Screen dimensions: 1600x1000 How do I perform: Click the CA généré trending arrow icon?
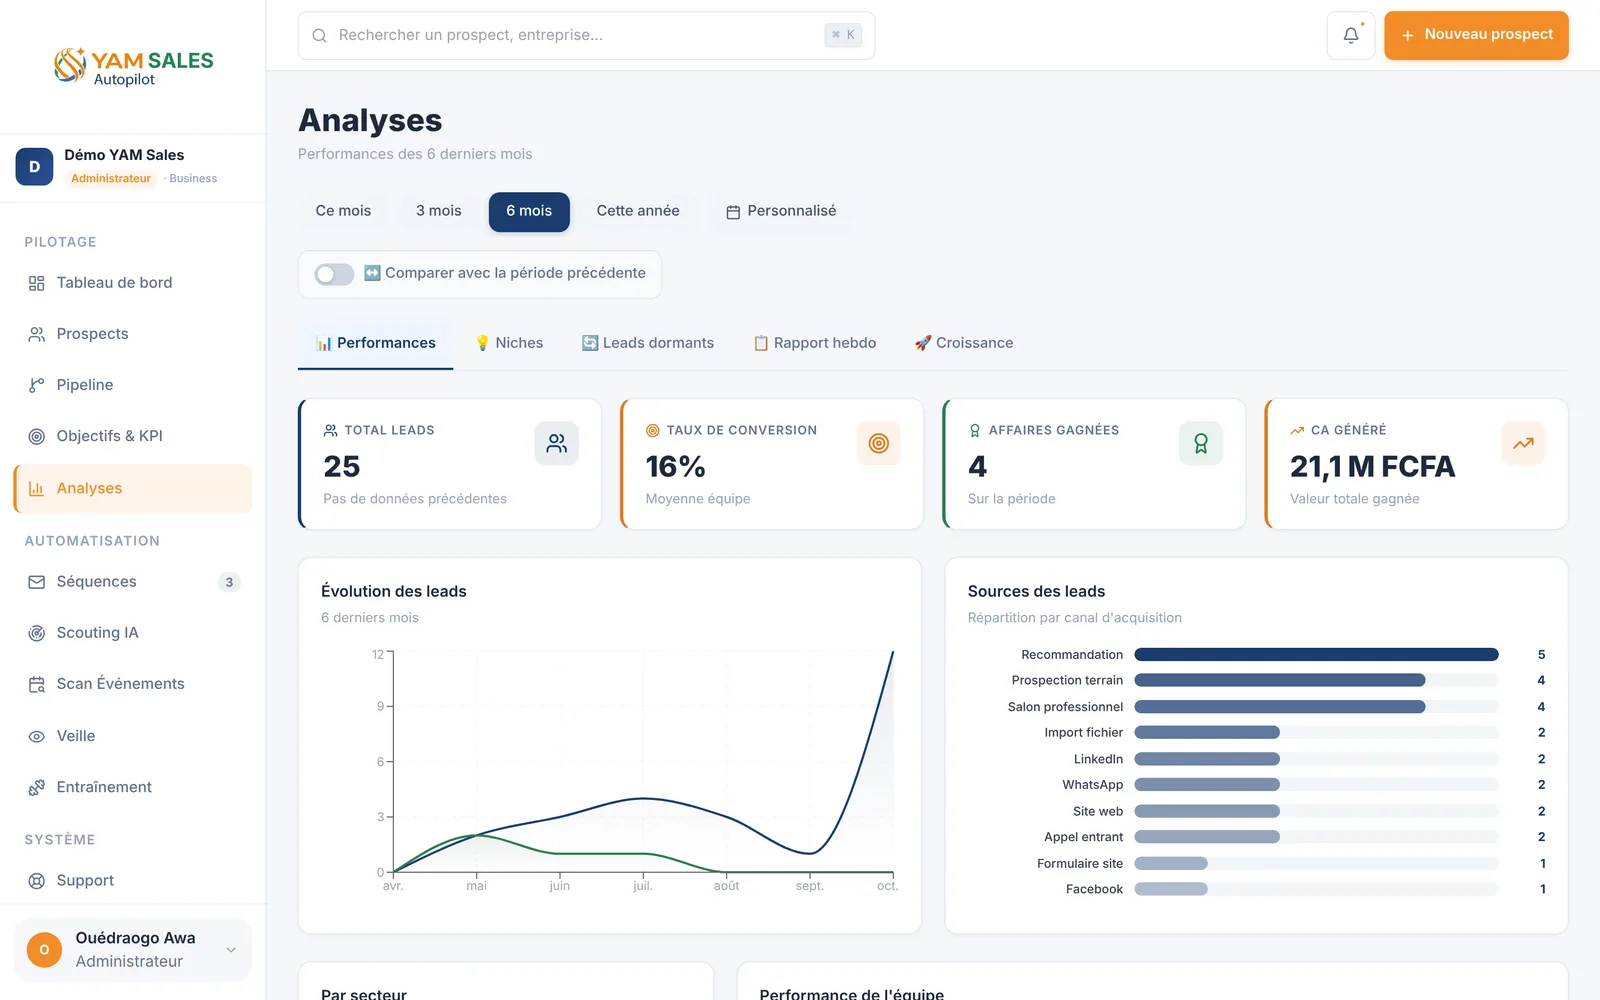pos(1523,443)
